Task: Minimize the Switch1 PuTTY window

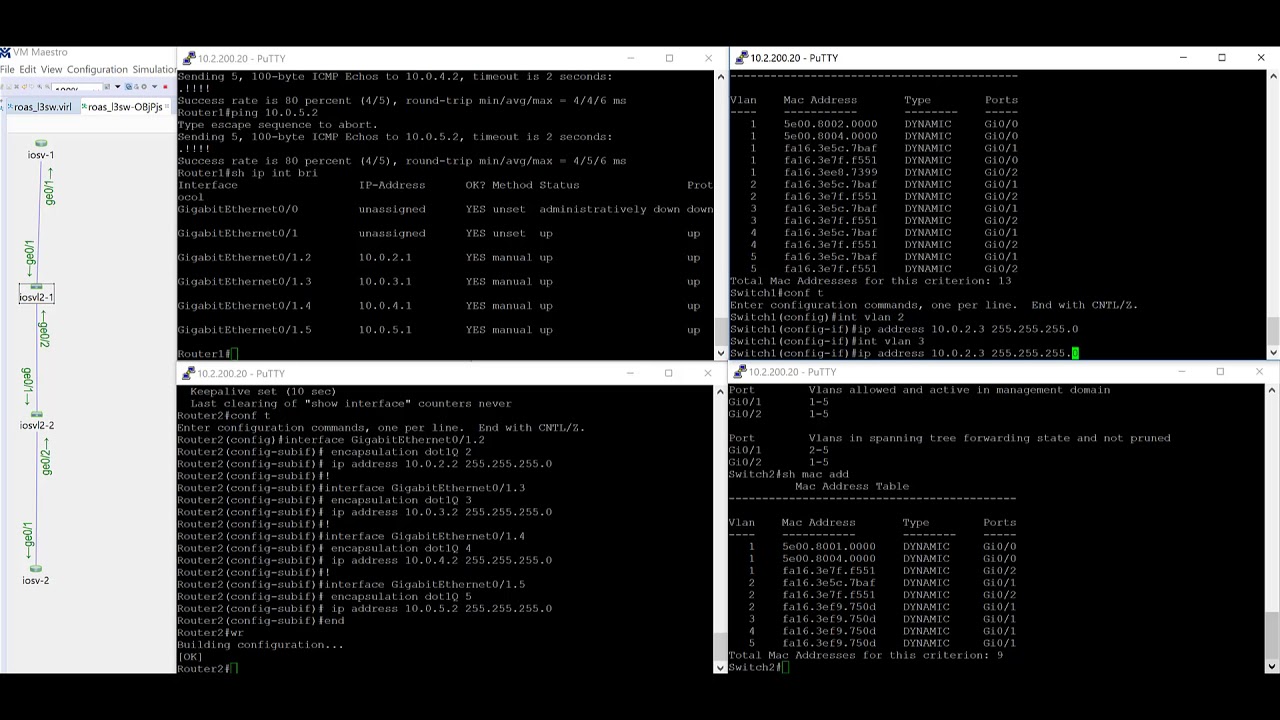Action: click(1183, 58)
